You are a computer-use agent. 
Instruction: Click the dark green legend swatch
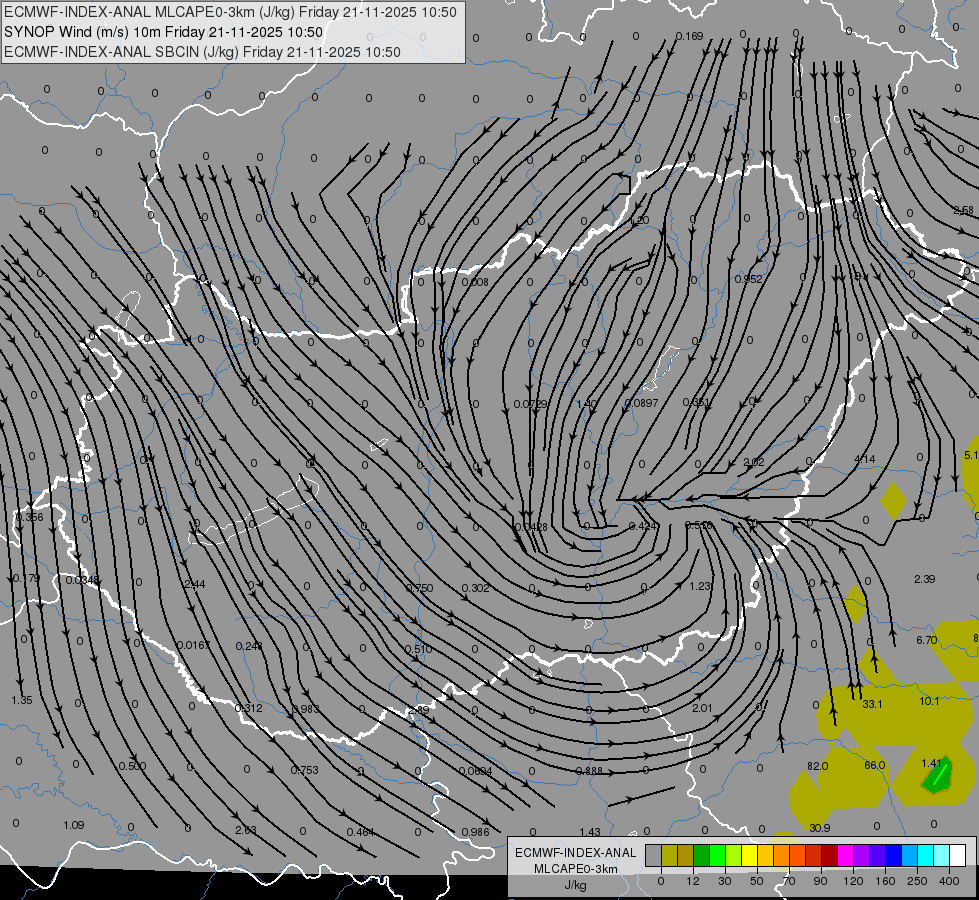click(702, 855)
